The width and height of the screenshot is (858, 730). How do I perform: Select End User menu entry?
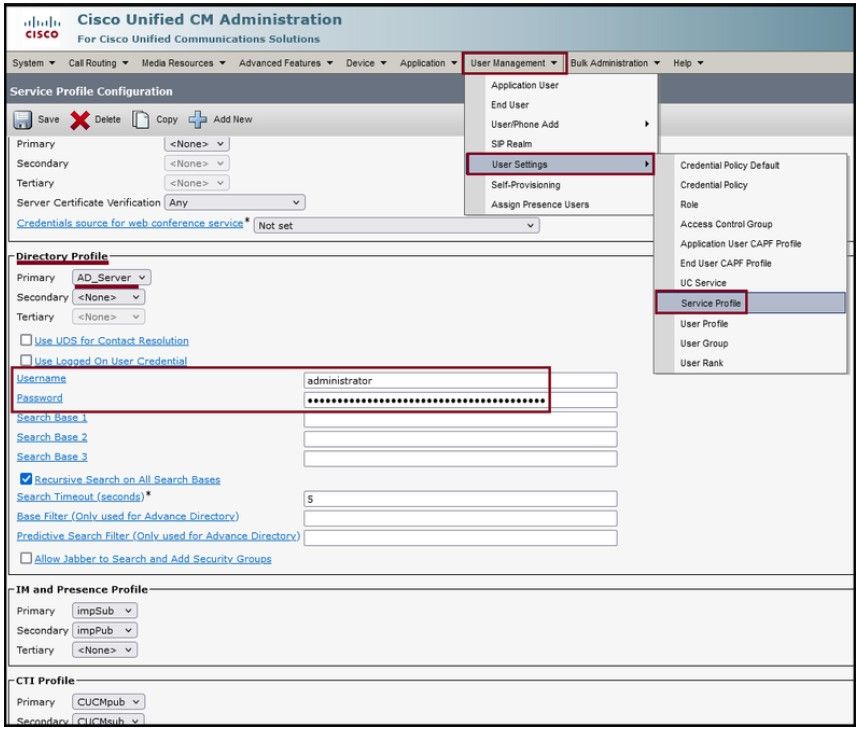[x=561, y=105]
